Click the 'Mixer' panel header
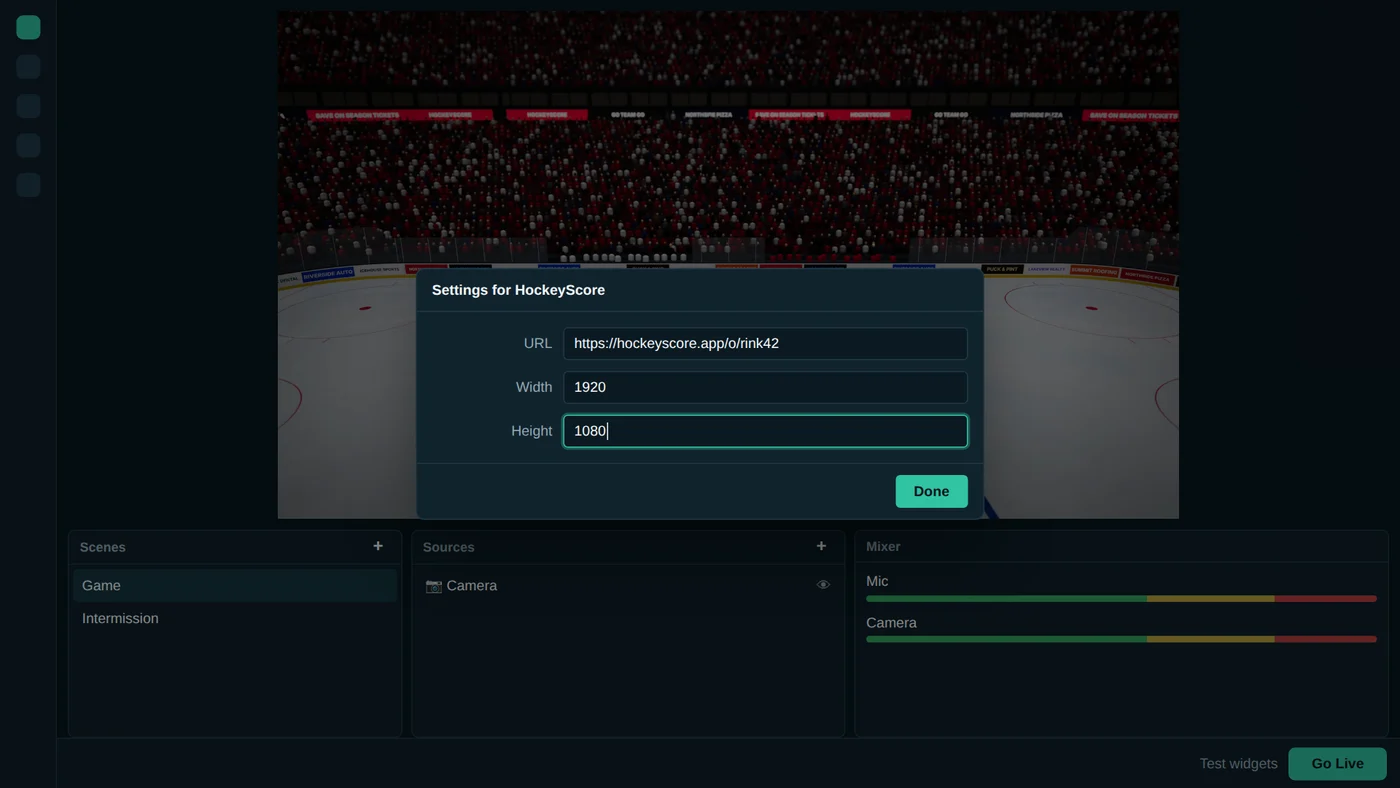Screen dimensions: 1400x788 (x=883, y=547)
